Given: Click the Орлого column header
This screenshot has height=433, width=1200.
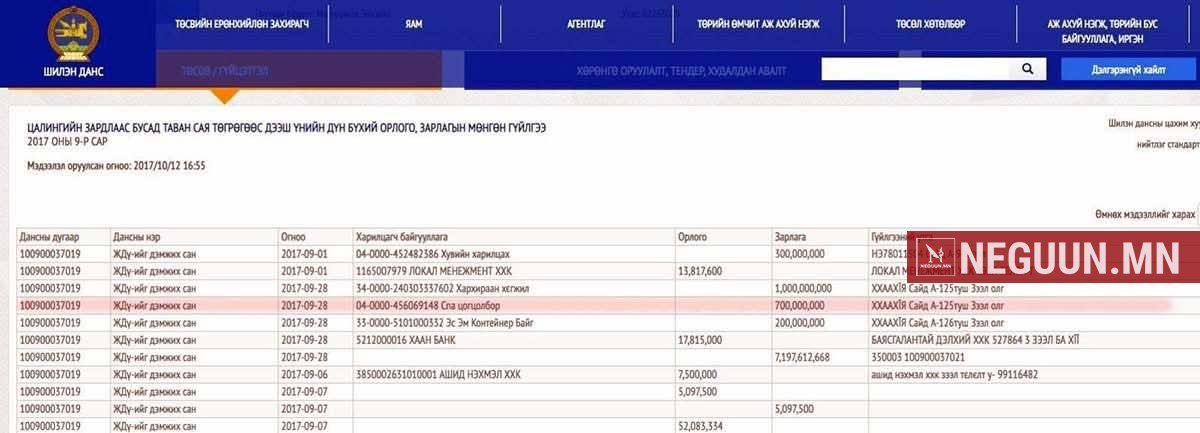Looking at the screenshot, I should click(692, 237).
